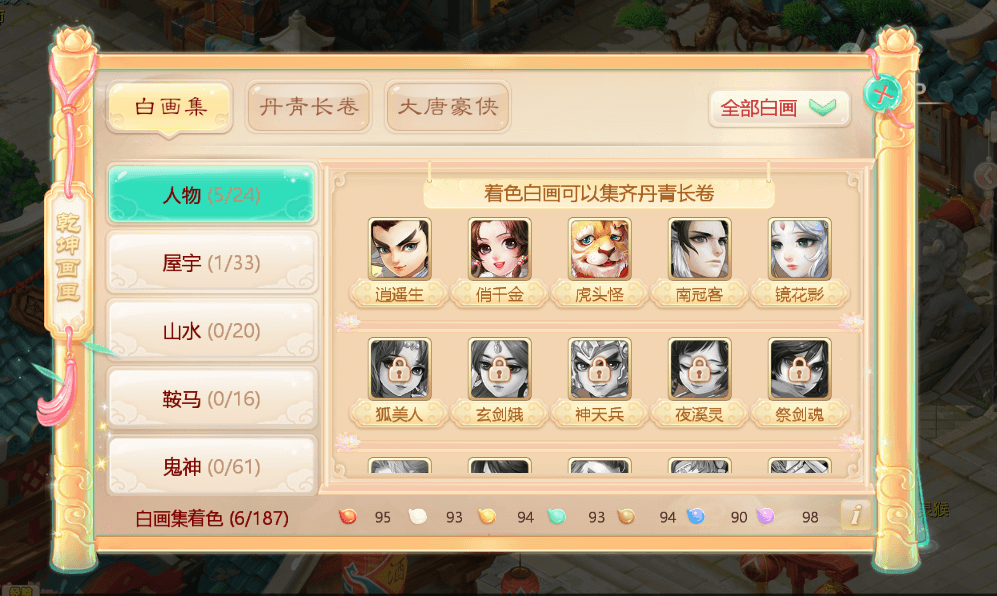Open the 鬼神 (0/61) category
The width and height of the screenshot is (997, 596).
coord(212,466)
